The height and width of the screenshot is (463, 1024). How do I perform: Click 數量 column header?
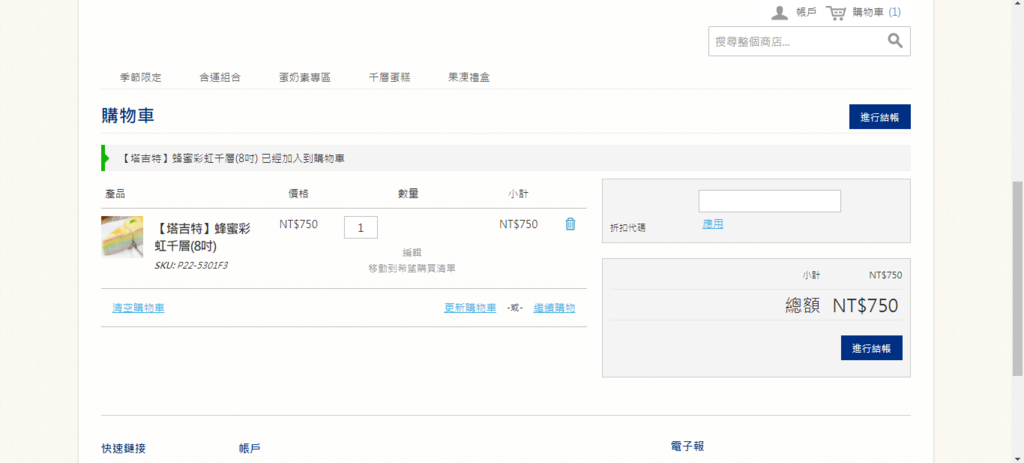(x=408, y=194)
